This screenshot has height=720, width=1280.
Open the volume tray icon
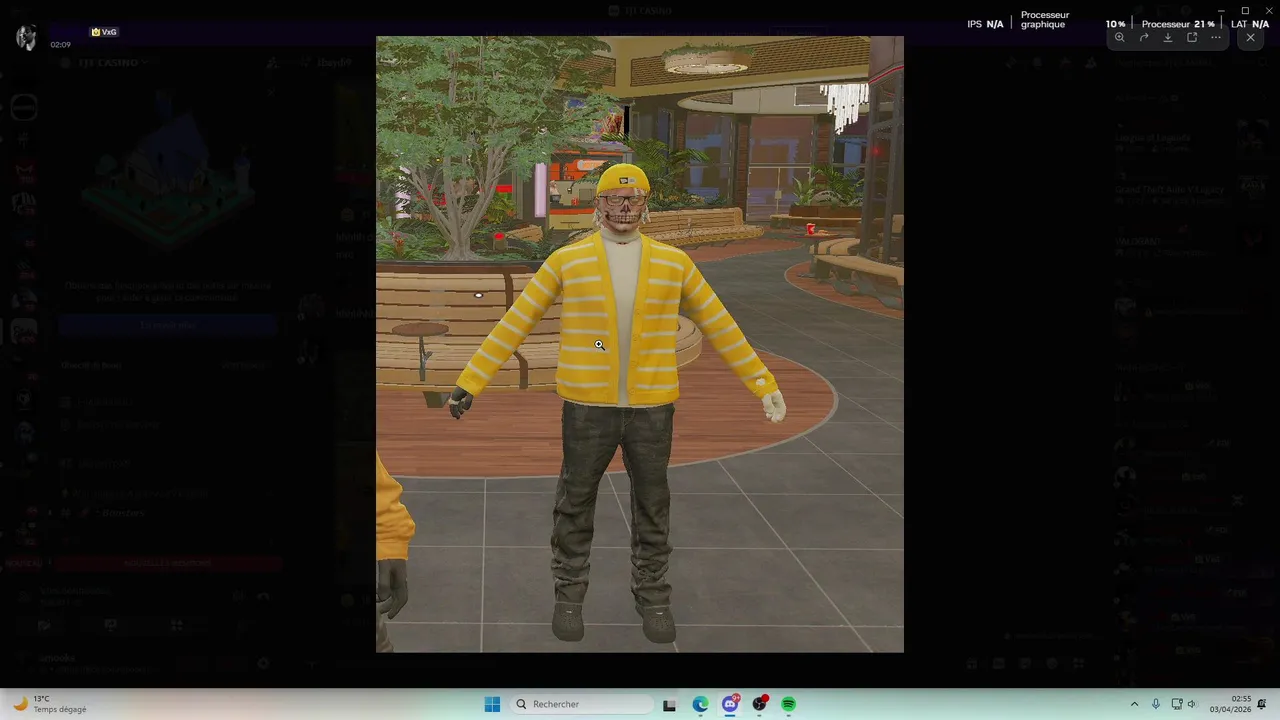point(1192,704)
